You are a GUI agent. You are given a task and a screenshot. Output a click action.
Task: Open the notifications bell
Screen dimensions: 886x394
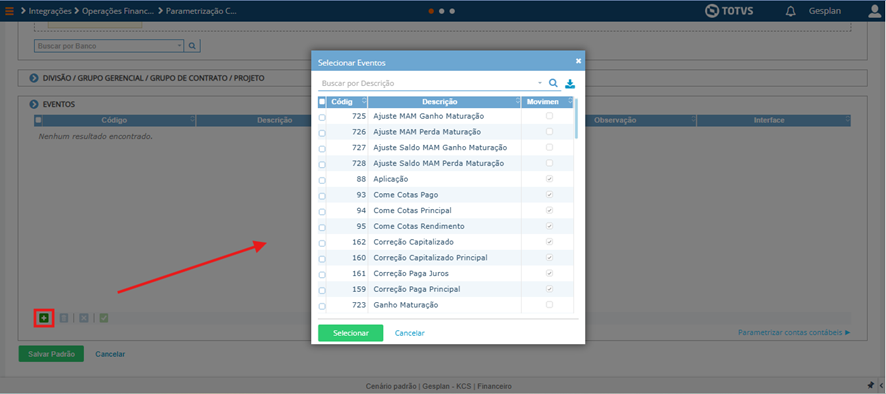791,11
